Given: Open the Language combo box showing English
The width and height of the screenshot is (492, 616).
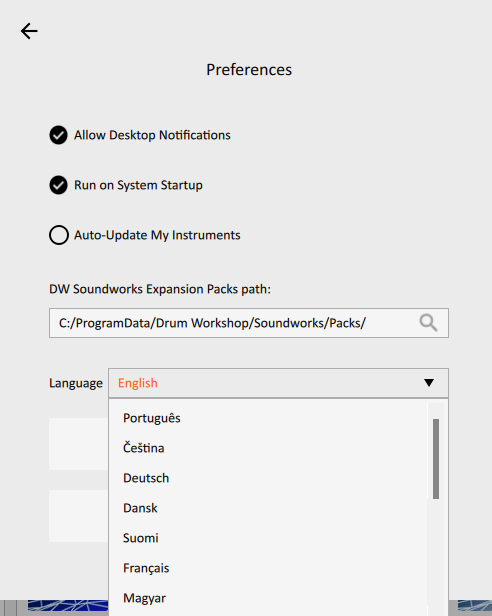Looking at the screenshot, I should pyautogui.click(x=278, y=383).
